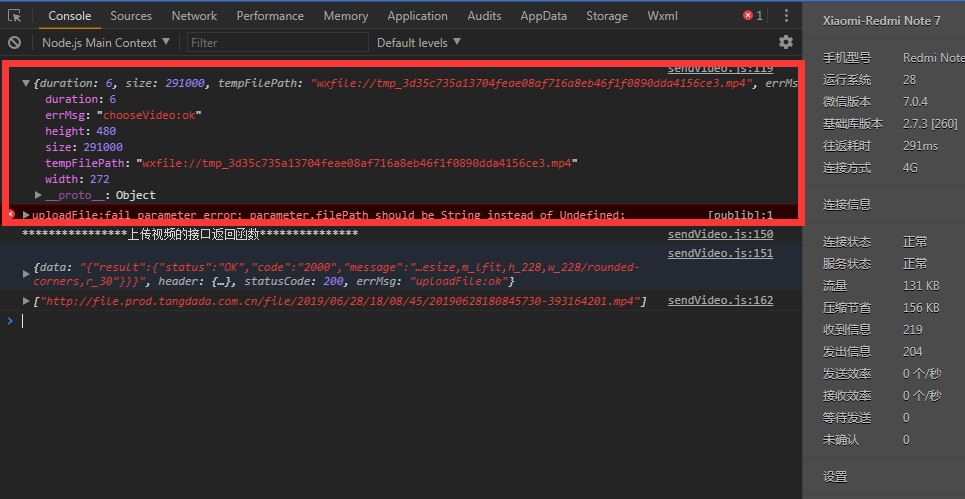Click the console Filter input field
Screen dimensions: 965x499
[x=276, y=43]
